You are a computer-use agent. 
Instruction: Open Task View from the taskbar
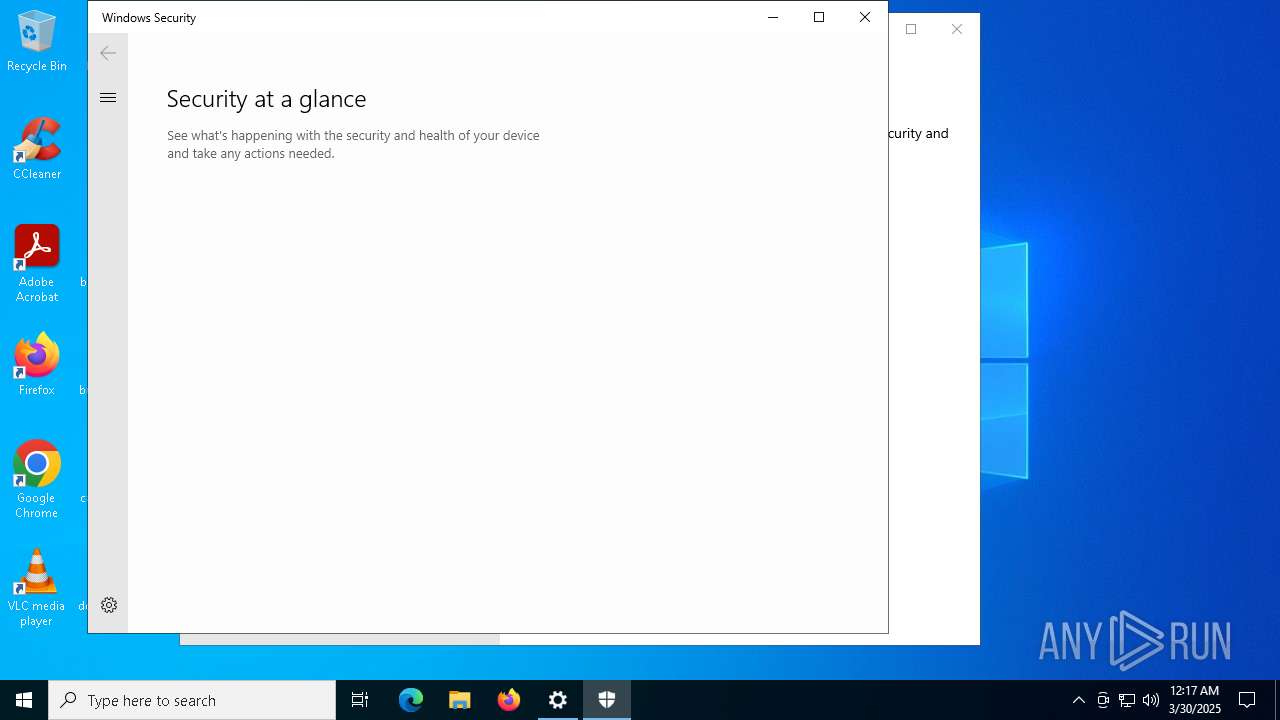point(360,700)
